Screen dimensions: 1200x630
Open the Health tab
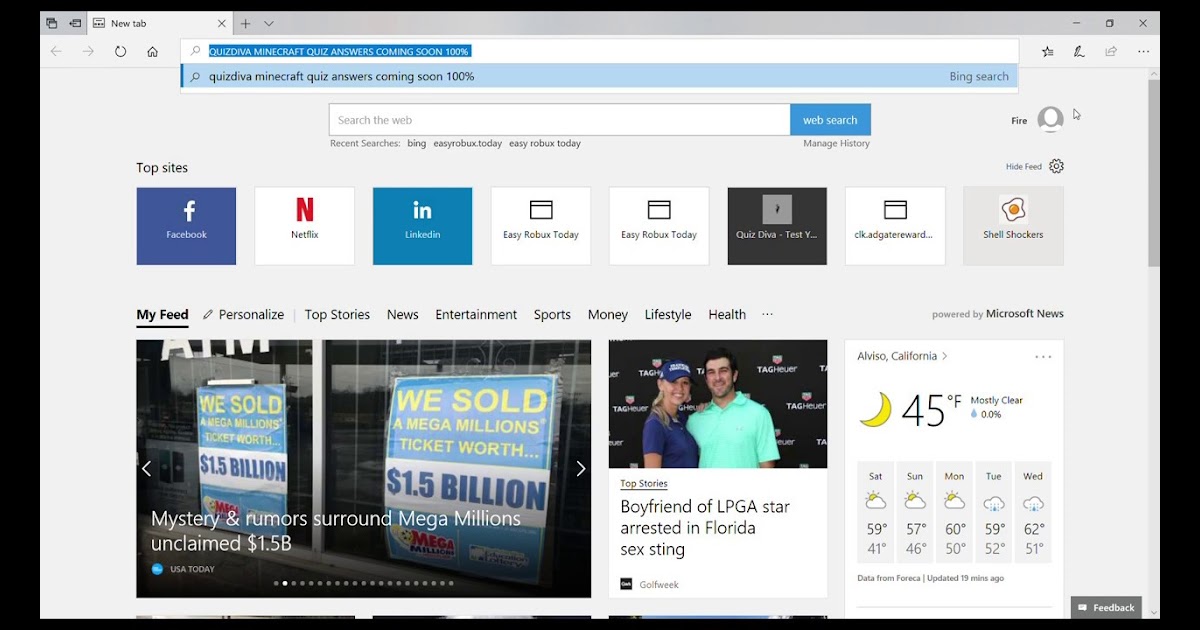(727, 314)
